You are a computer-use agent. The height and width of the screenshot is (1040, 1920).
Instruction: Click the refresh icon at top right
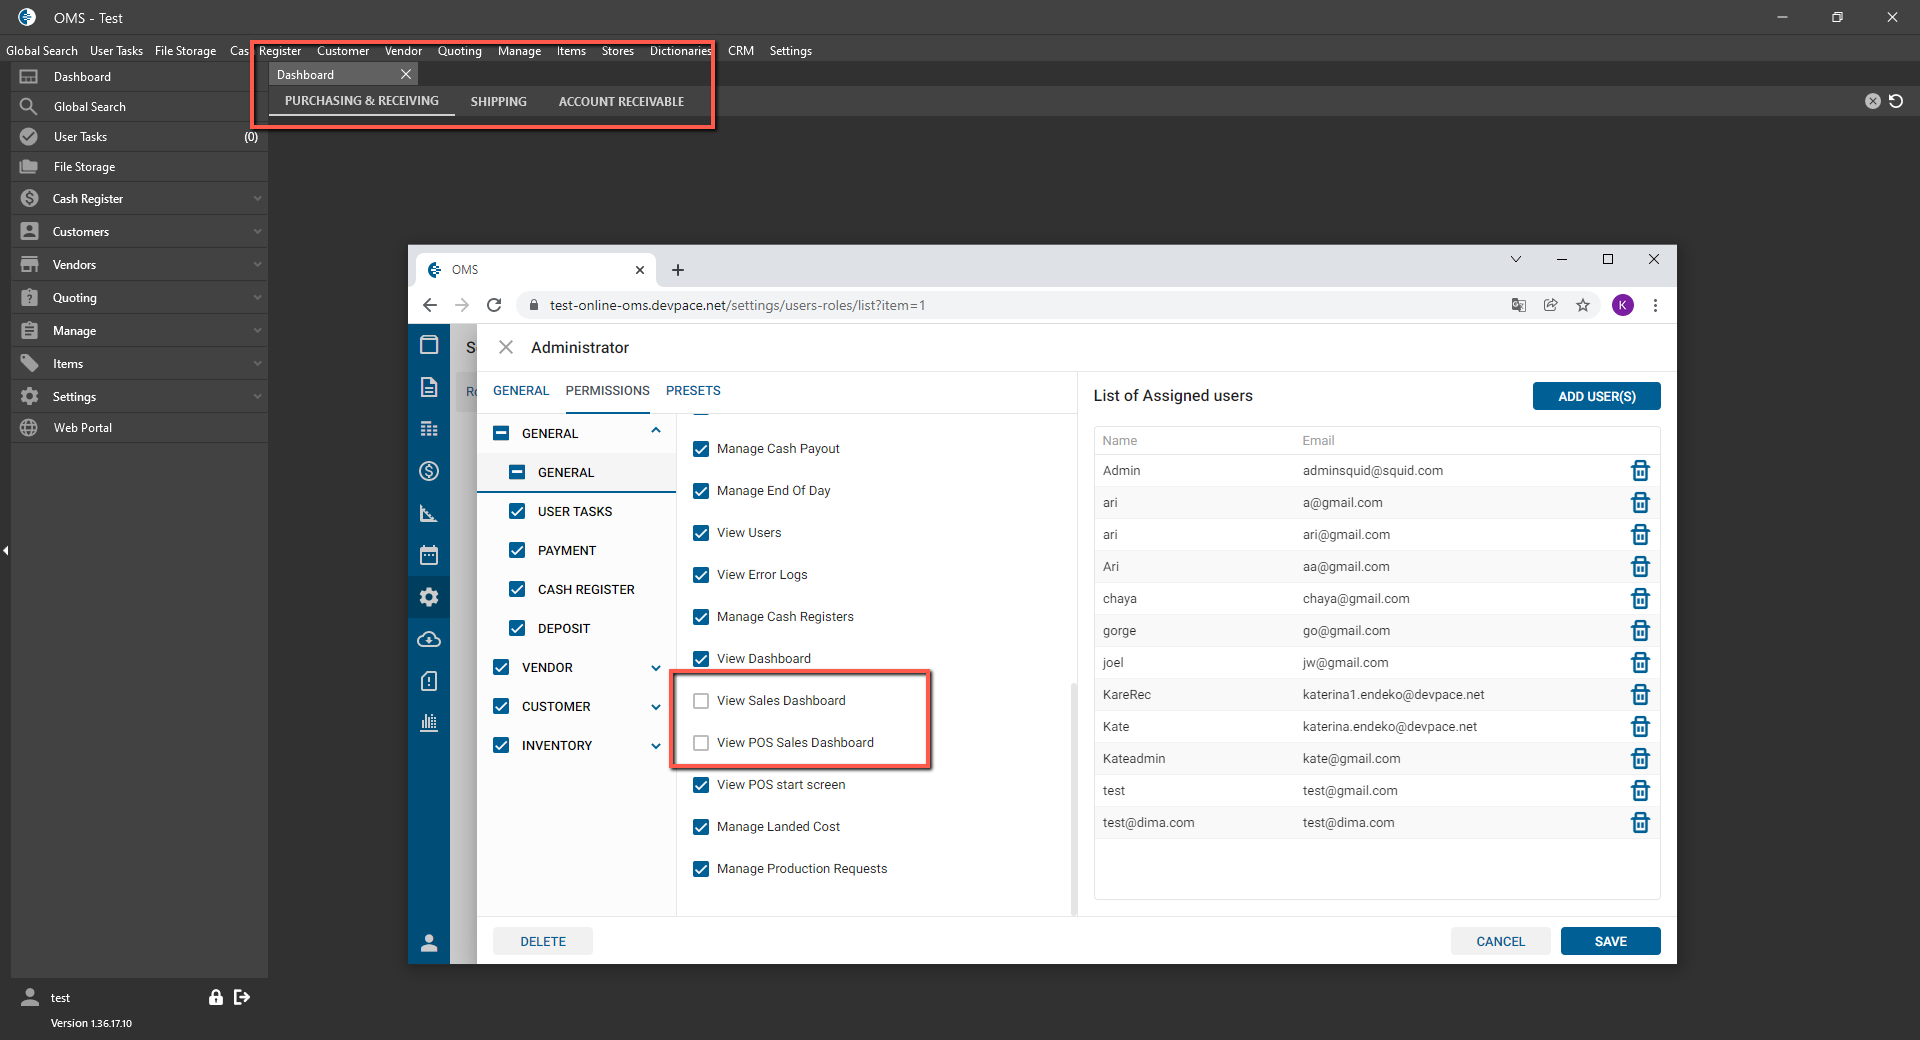coord(1896,101)
